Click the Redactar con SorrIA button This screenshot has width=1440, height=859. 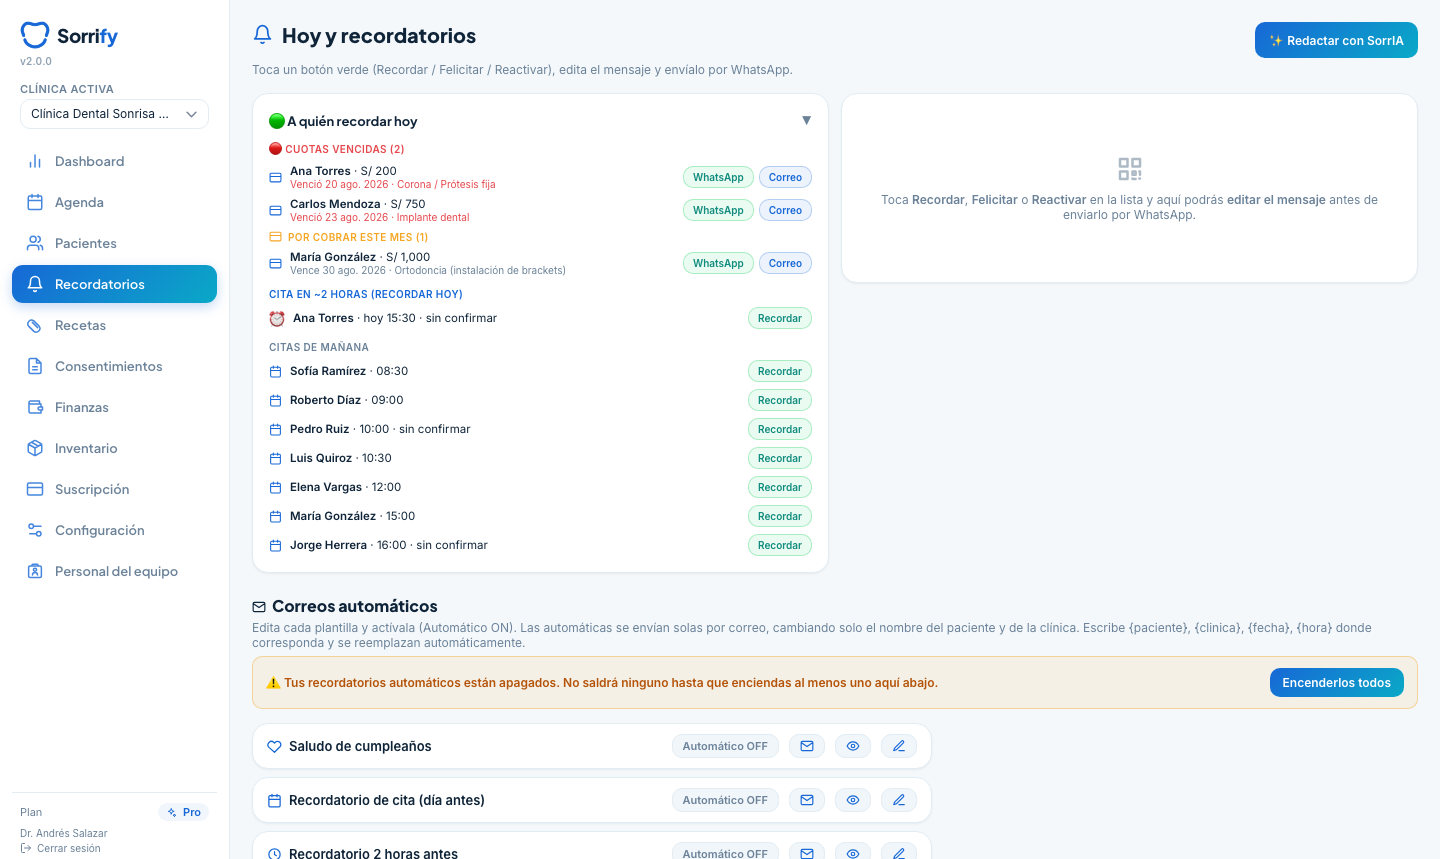tap(1336, 40)
